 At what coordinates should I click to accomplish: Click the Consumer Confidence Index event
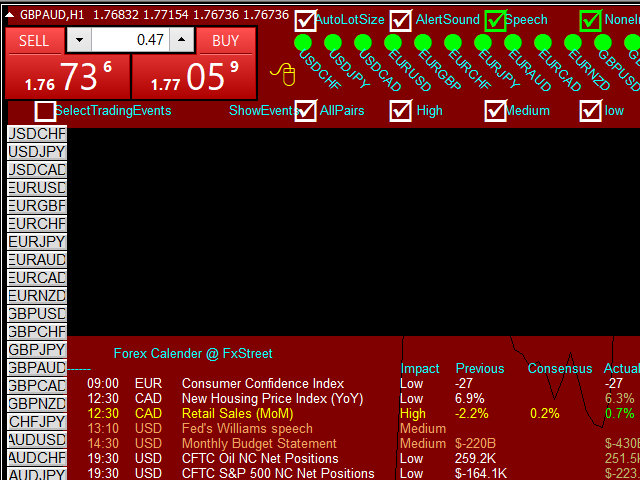coord(263,384)
